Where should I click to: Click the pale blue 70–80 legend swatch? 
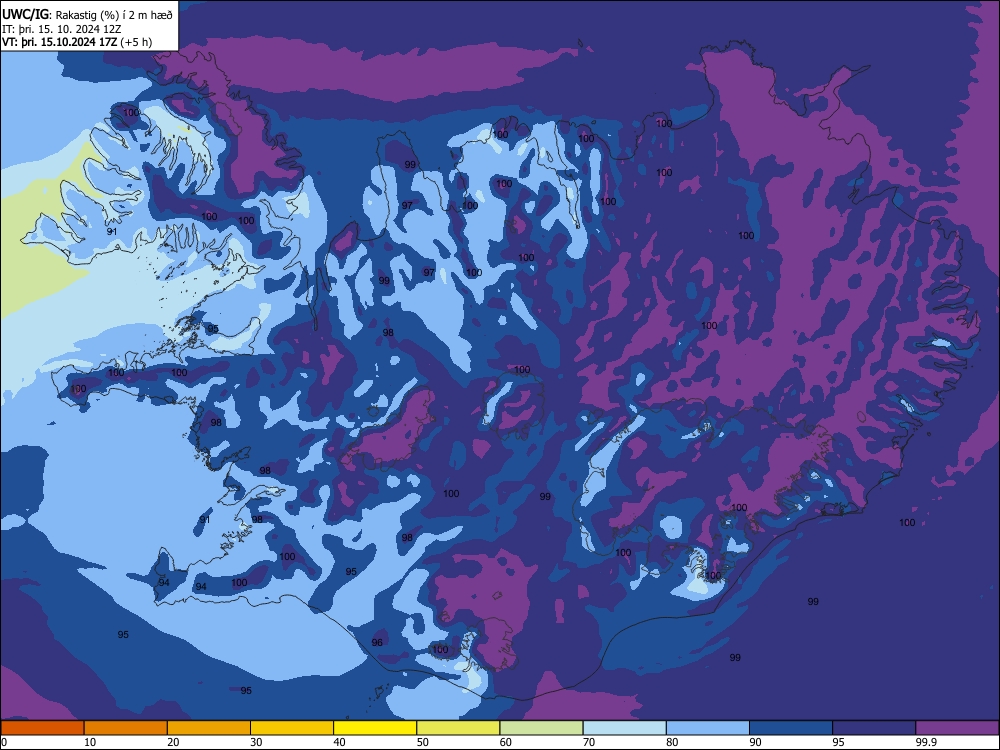tap(624, 728)
